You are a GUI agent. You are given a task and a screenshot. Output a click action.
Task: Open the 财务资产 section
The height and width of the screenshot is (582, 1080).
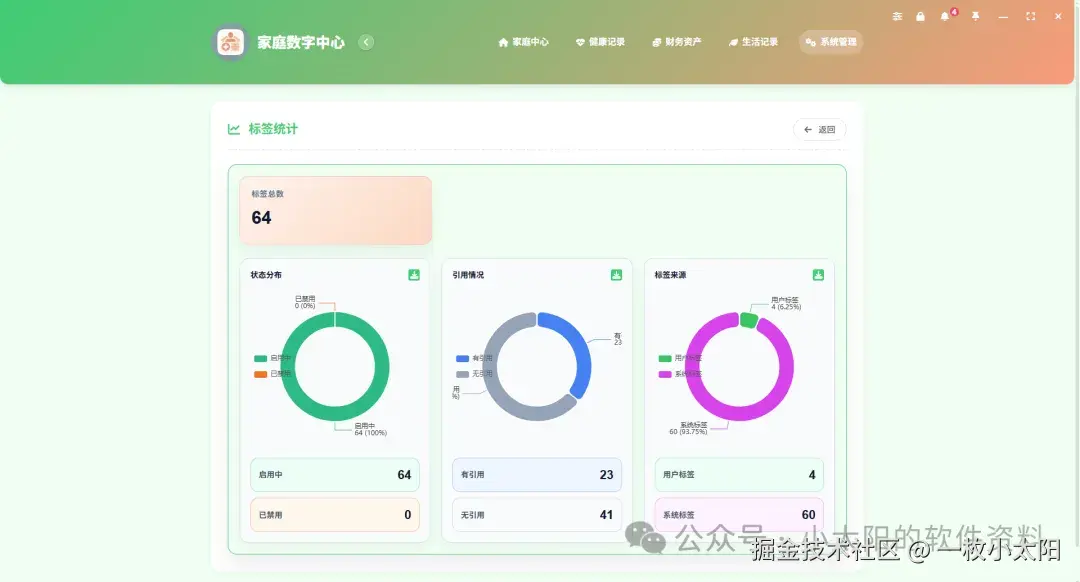coord(680,42)
